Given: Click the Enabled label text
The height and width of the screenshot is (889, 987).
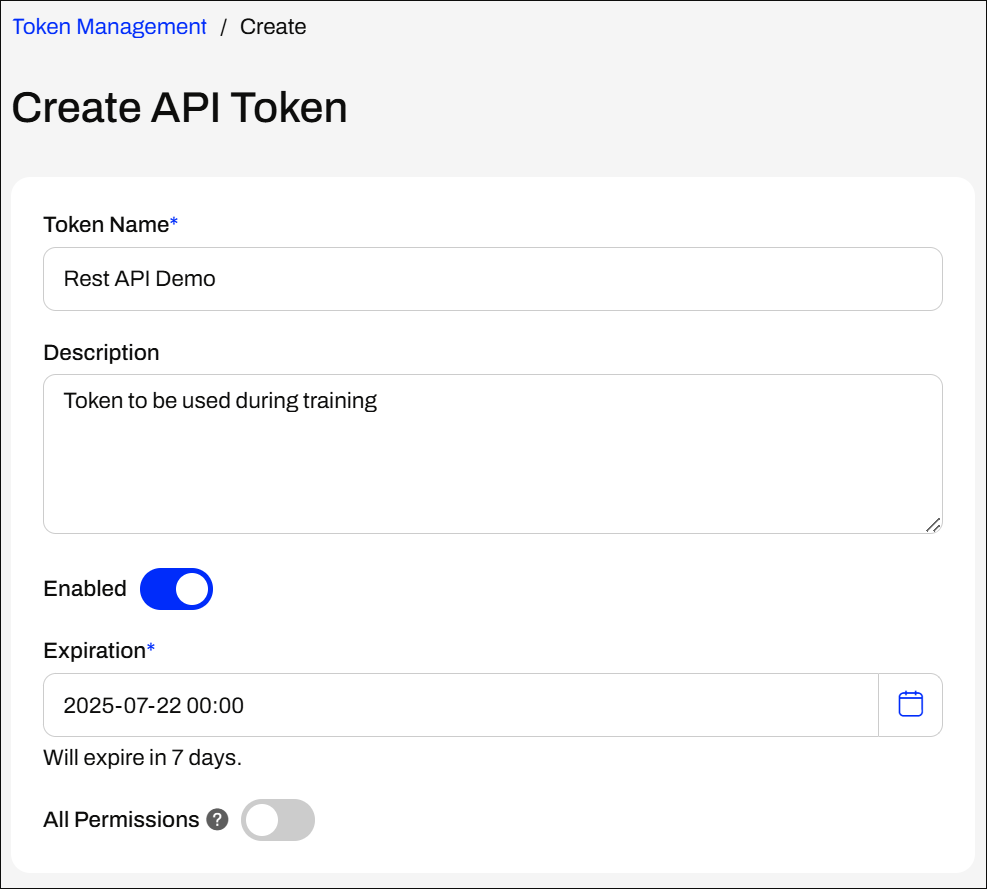Looking at the screenshot, I should (x=85, y=589).
